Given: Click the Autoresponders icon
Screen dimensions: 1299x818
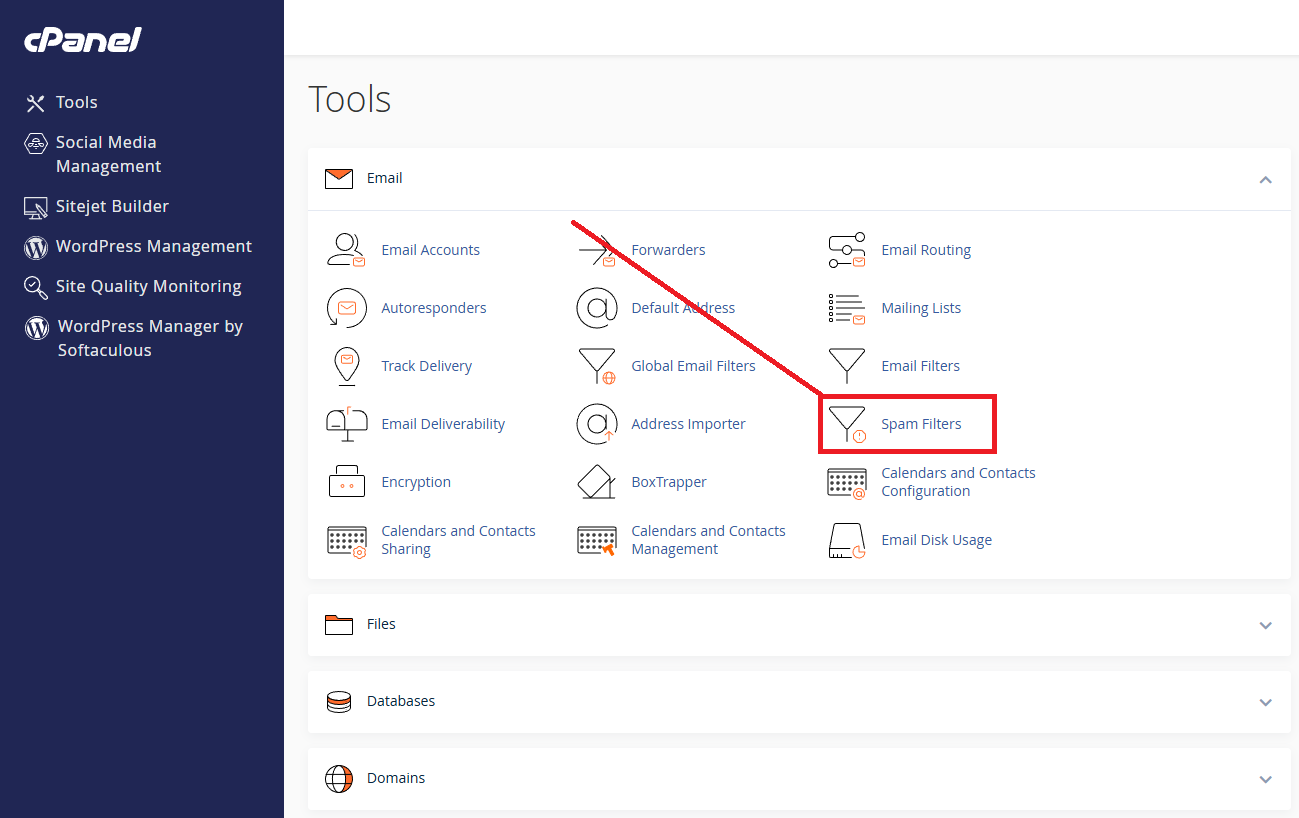Looking at the screenshot, I should pyautogui.click(x=347, y=308).
